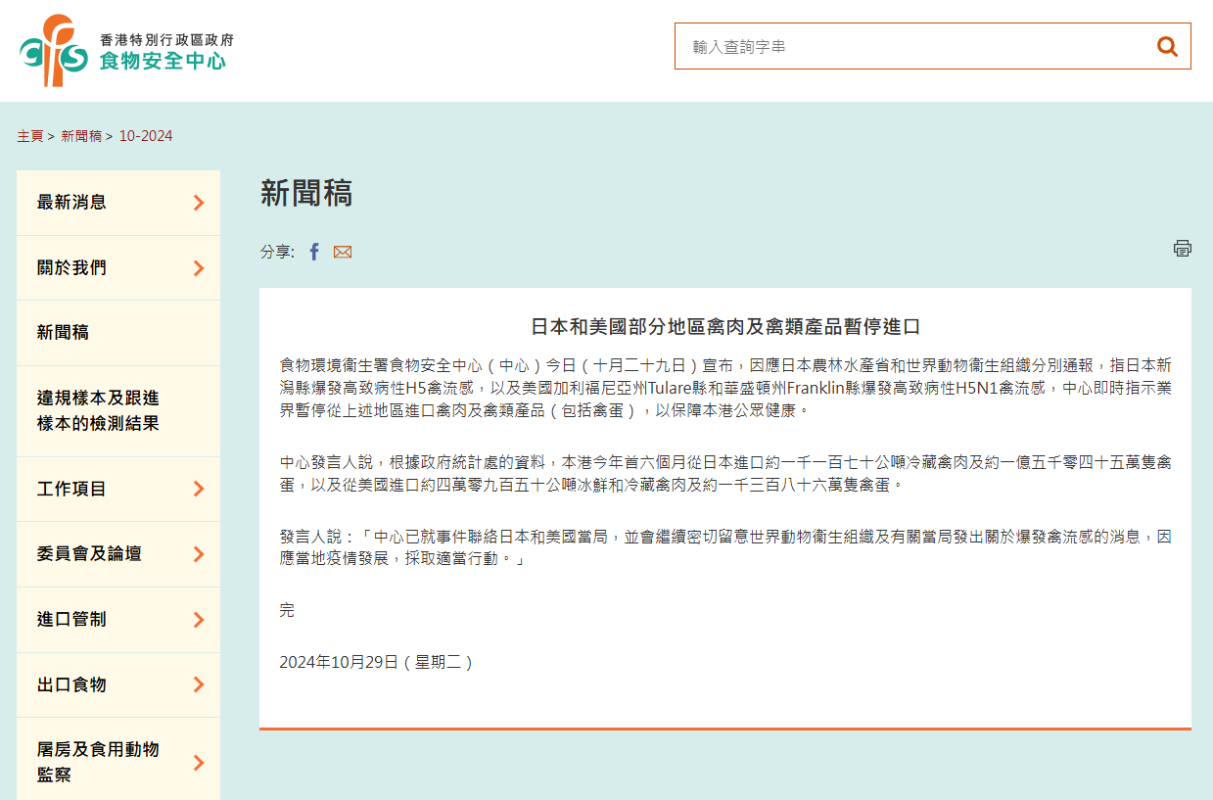Click the press release headline 日本和美國部分地區禽肉
1213x800 pixels.
(725, 327)
